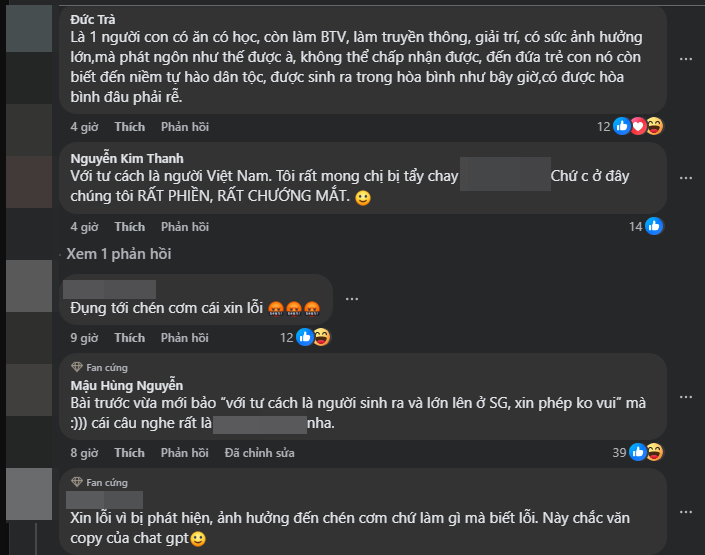
Task: Open Đức Trà's profile name link
Action: pos(96,18)
